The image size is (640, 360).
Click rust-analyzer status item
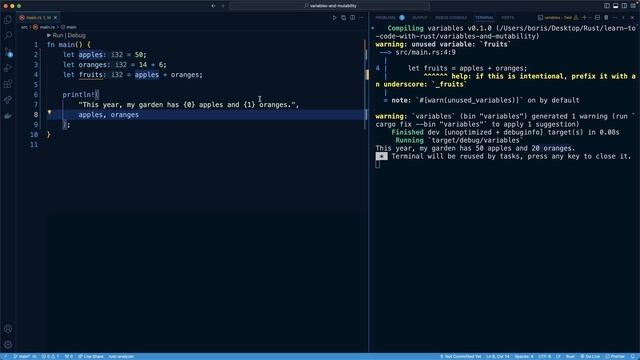coord(121,356)
